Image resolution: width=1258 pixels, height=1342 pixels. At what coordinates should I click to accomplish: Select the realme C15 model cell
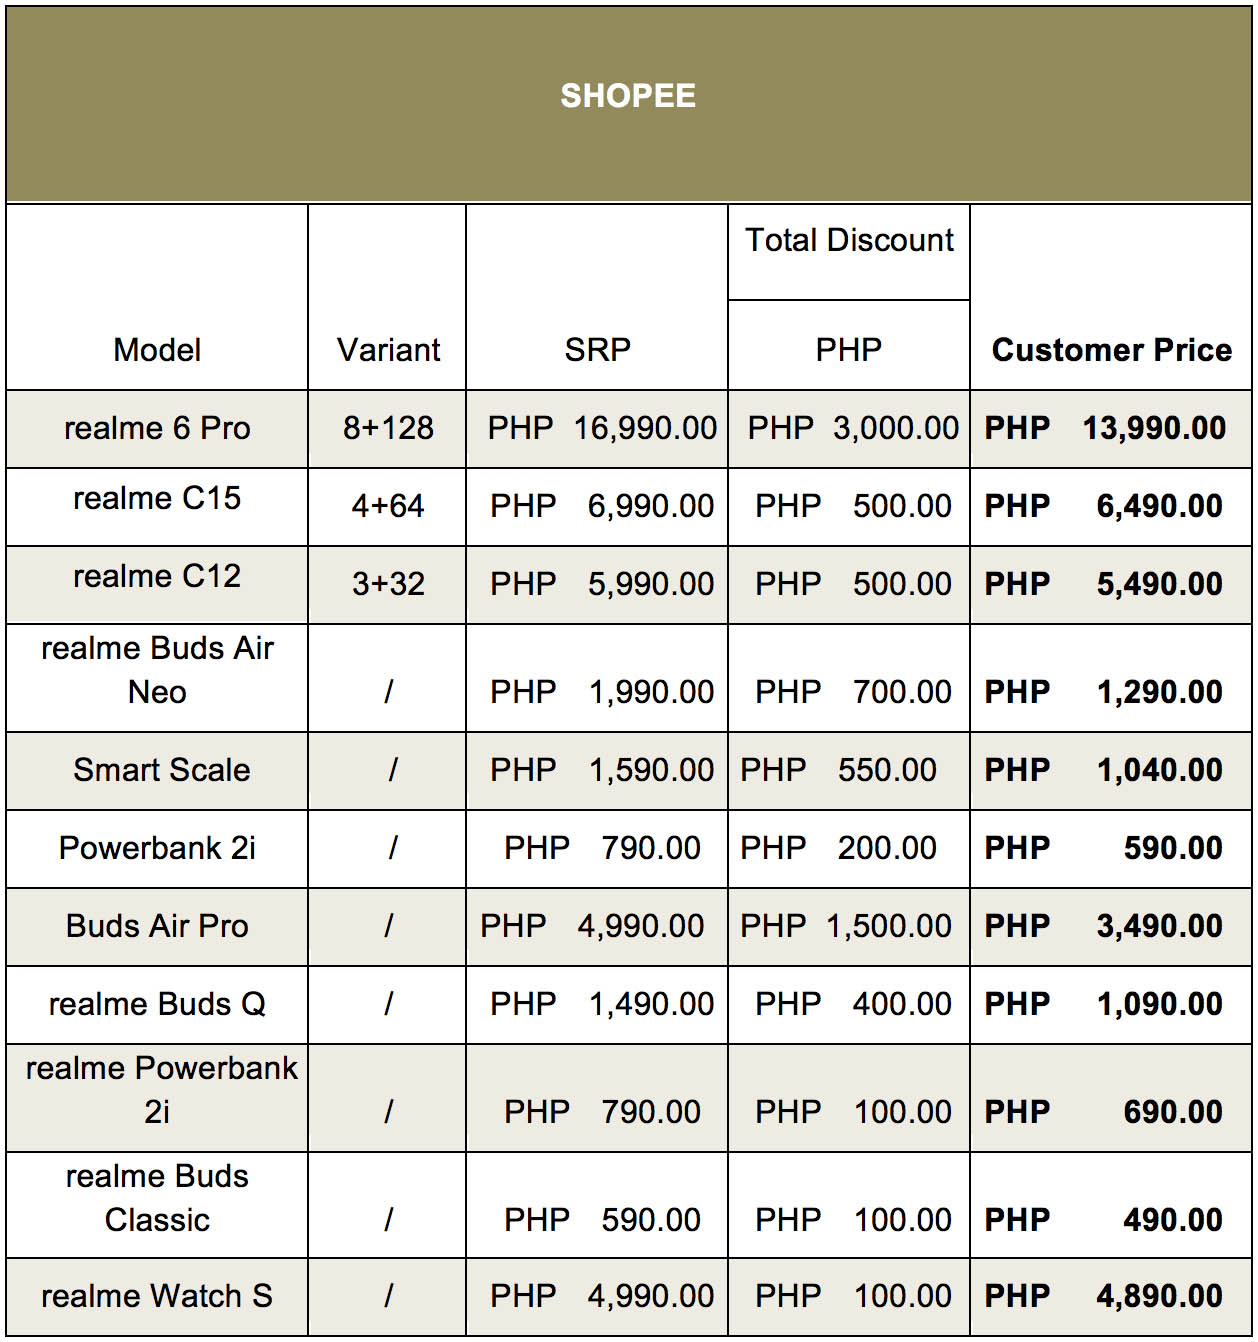coord(157,507)
